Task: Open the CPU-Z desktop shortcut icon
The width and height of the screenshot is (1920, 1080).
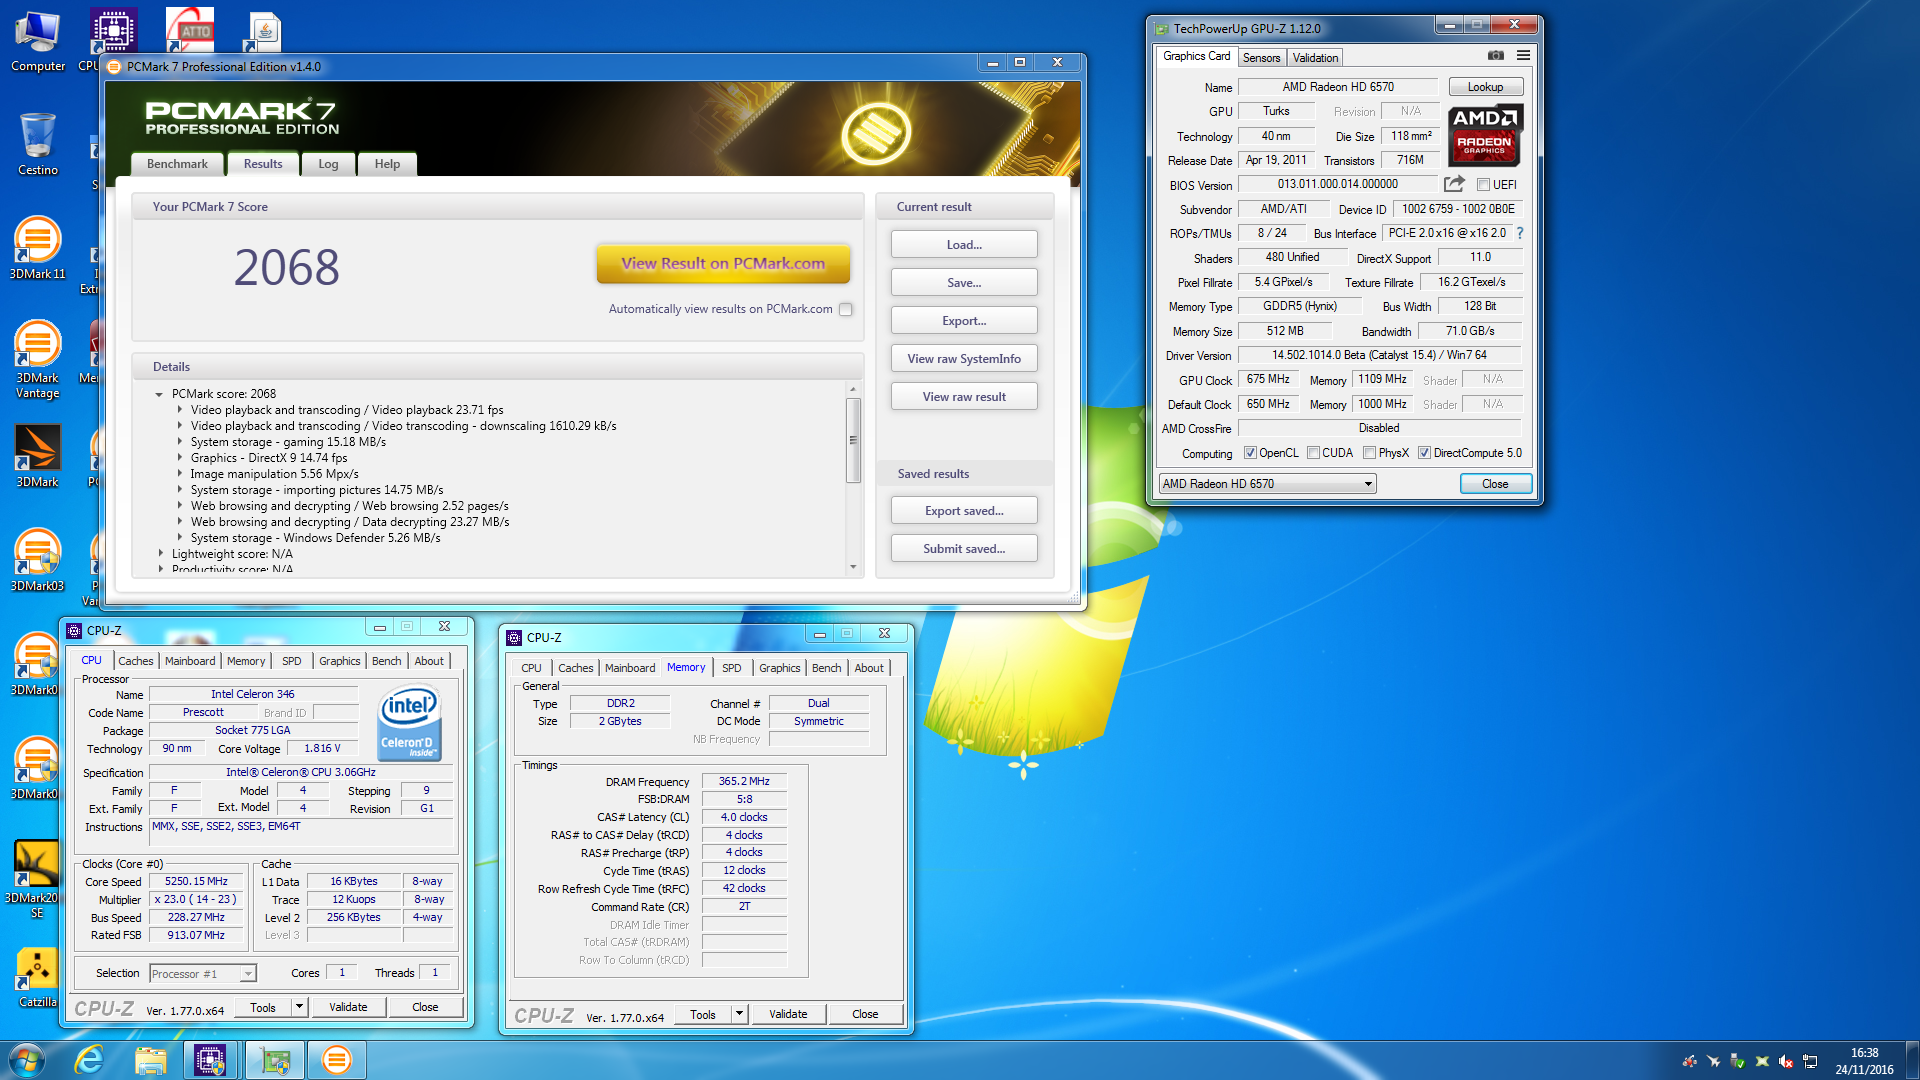Action: pos(112,30)
